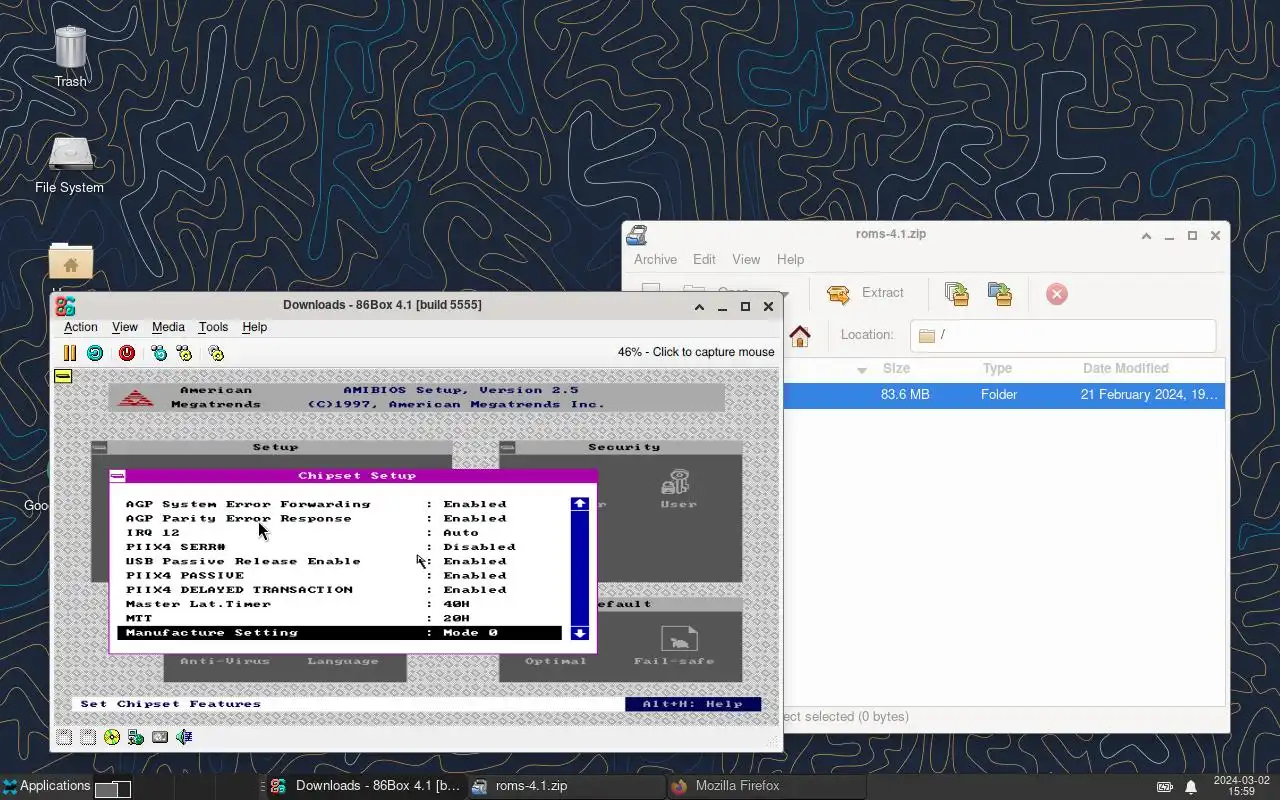Select AGP System Error Forwarding row
This screenshot has width=1280, height=800.
(x=339, y=504)
